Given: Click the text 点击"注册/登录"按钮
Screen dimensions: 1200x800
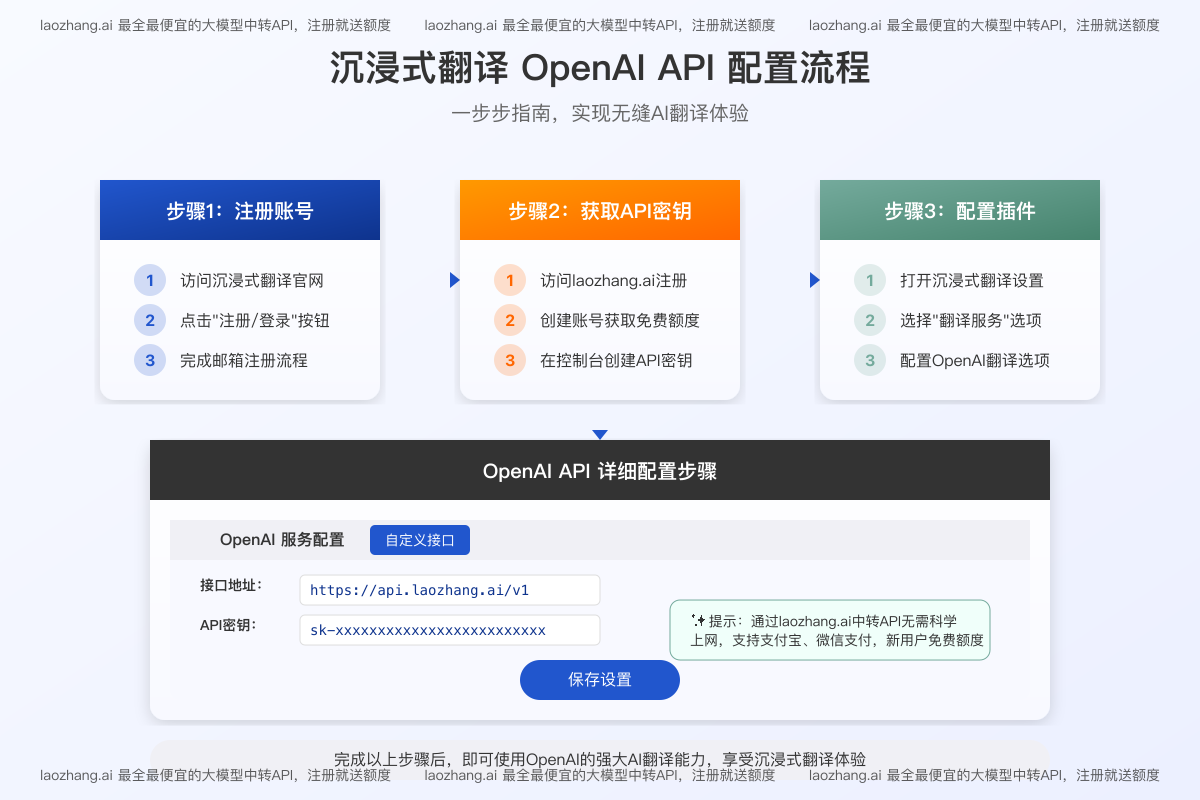Looking at the screenshot, I should coord(255,321).
